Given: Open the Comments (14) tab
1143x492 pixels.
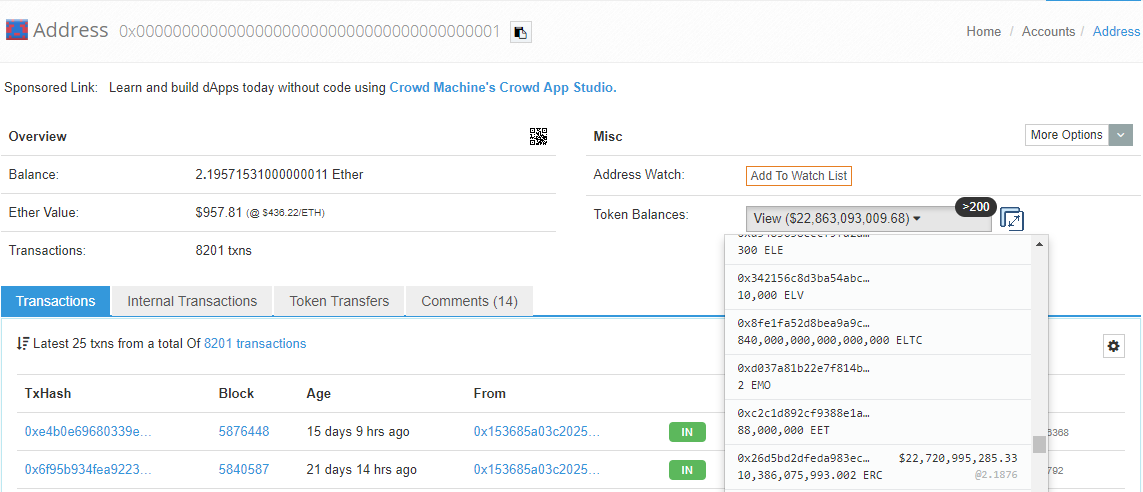Looking at the screenshot, I should tap(469, 301).
